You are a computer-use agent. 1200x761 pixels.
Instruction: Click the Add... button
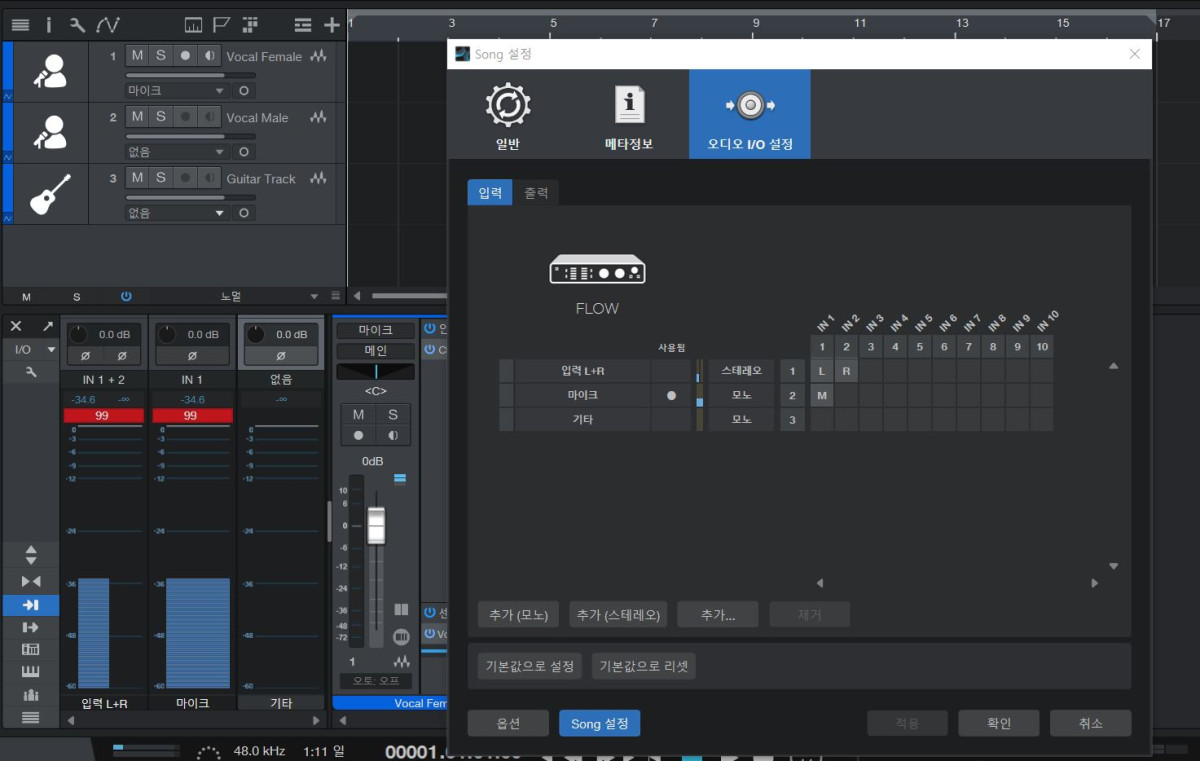(717, 615)
